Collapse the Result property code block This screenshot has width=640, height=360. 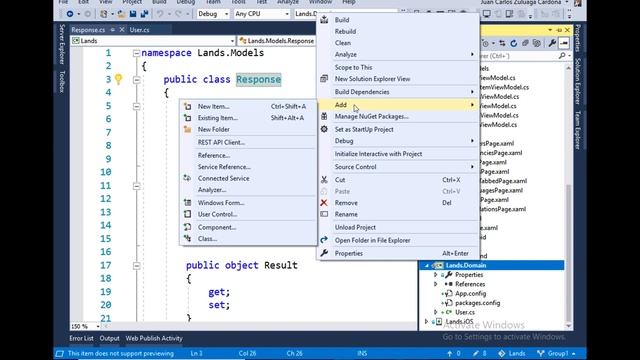(x=137, y=266)
